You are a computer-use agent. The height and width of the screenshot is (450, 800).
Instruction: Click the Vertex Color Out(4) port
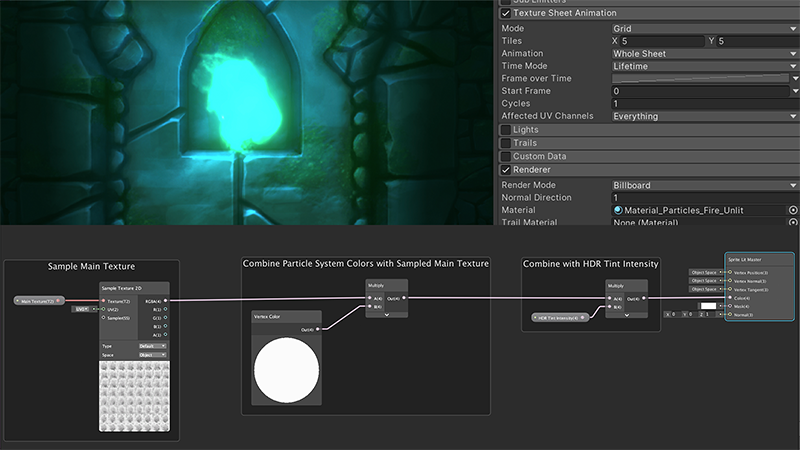(317, 329)
